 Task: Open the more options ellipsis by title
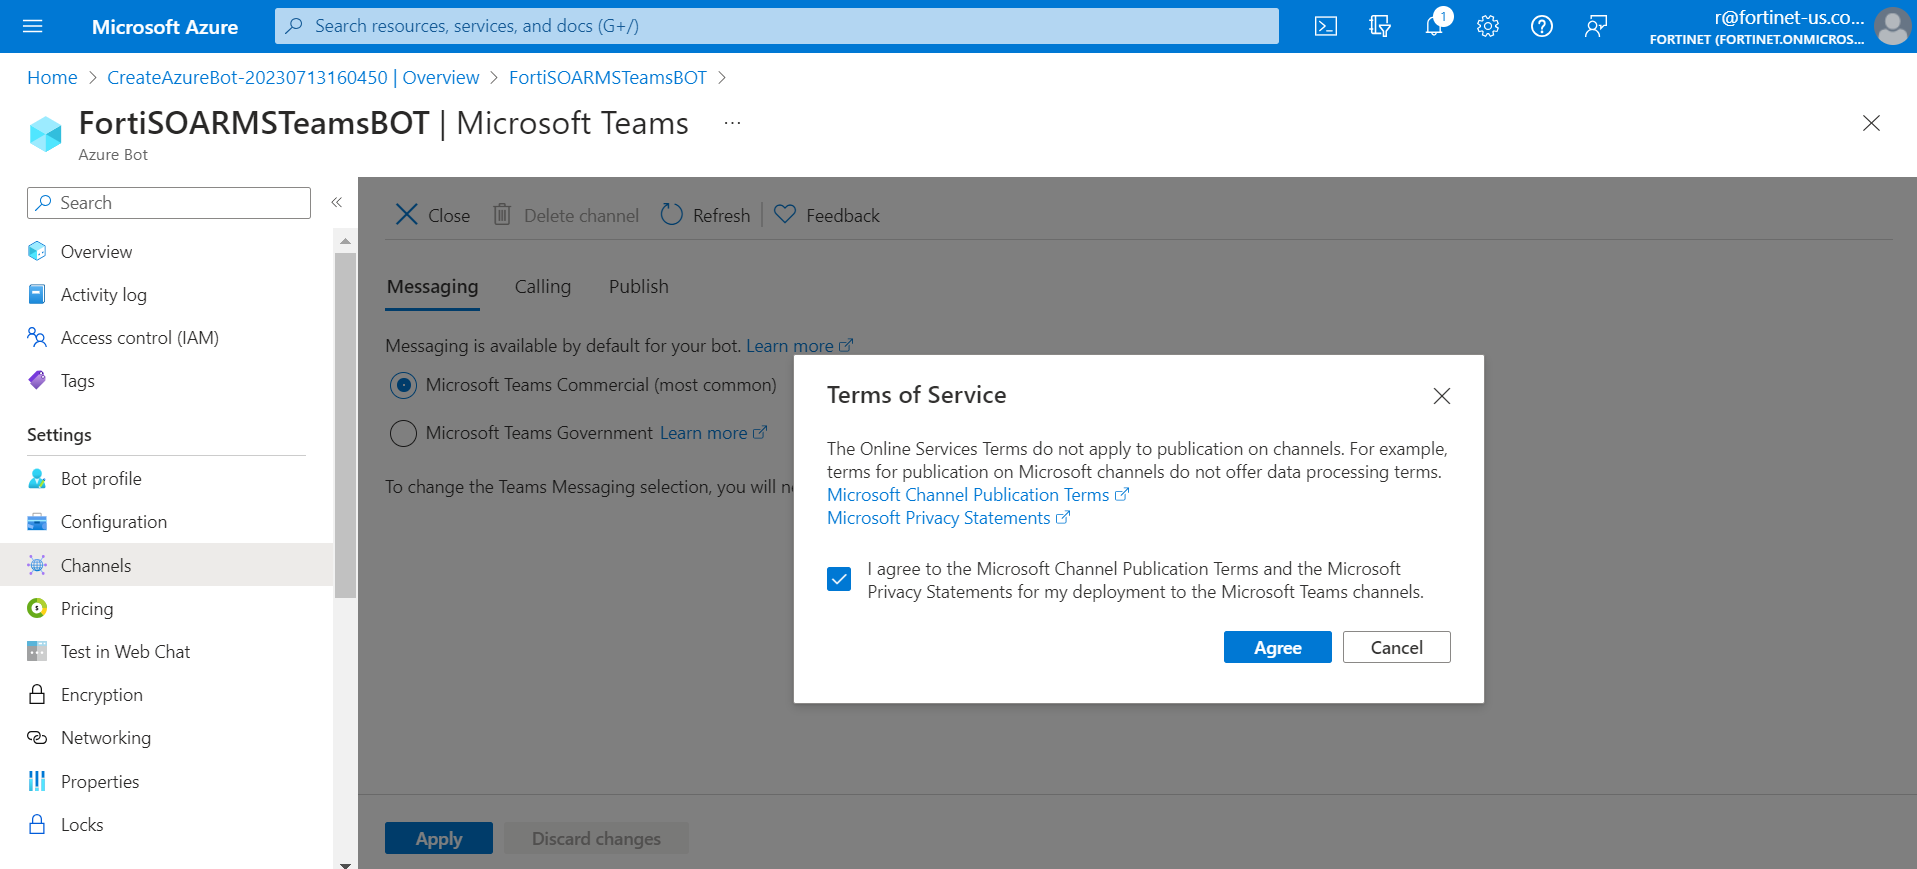(732, 123)
